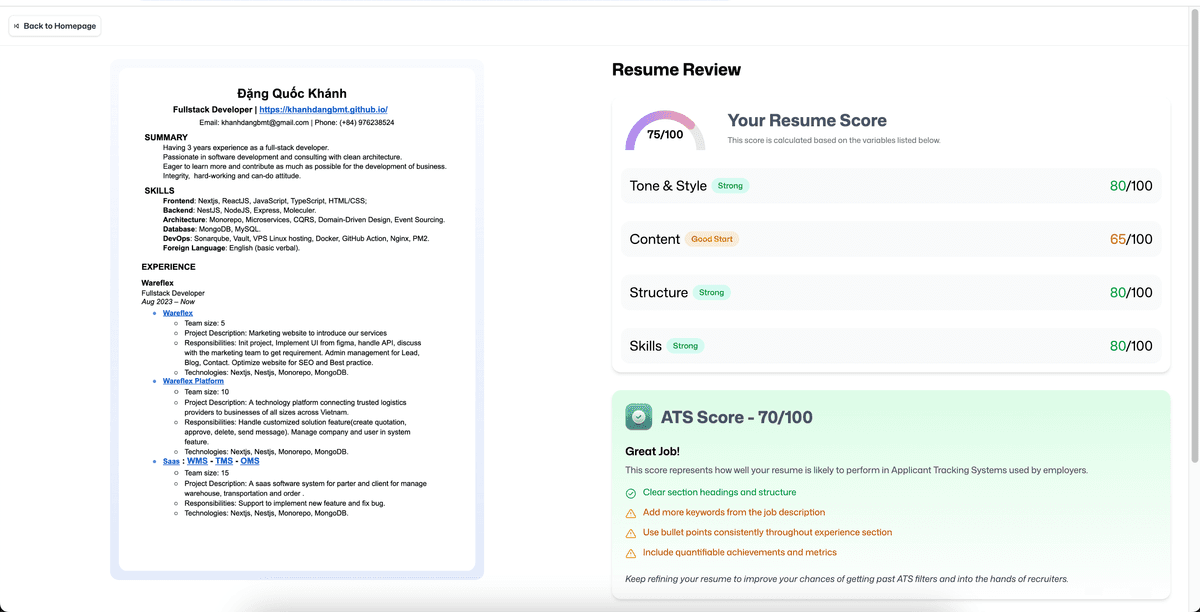Follow the TMS link in the resume
The width and height of the screenshot is (1200, 612).
coord(224,461)
